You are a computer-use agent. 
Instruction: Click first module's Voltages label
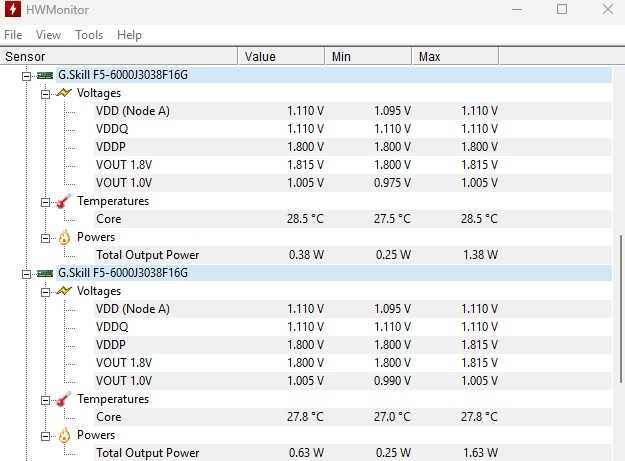click(98, 93)
